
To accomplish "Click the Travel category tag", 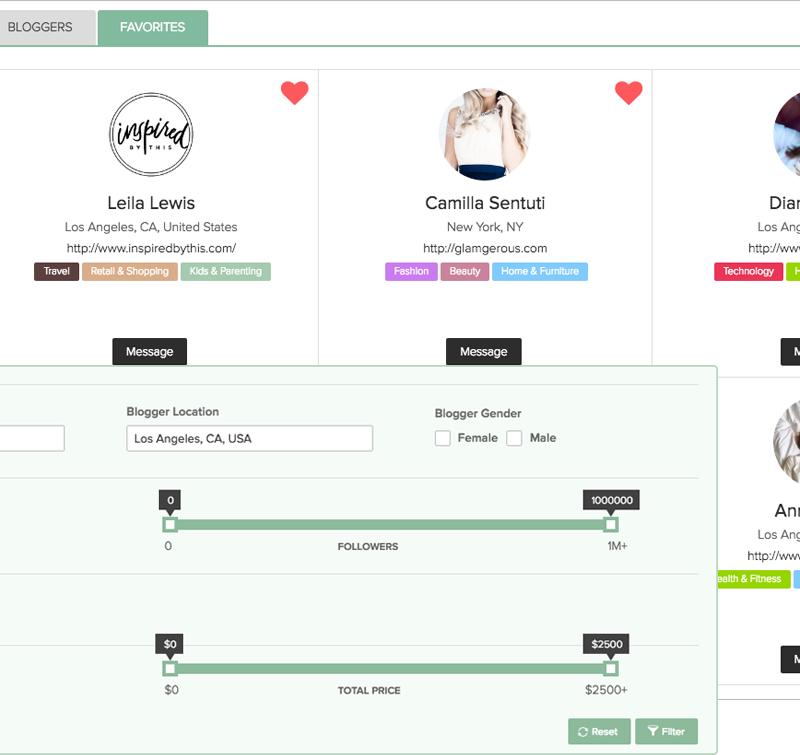I will click(57, 271).
